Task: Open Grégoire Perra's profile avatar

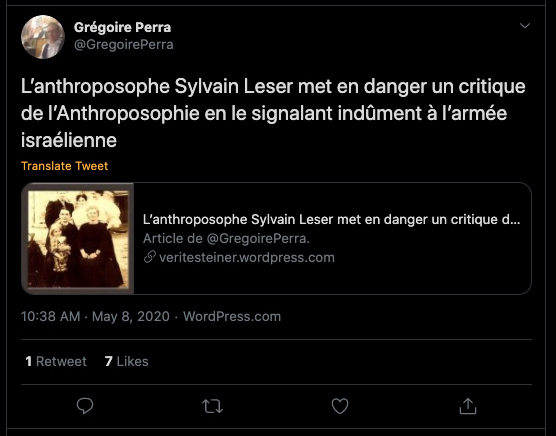Action: (x=43, y=37)
